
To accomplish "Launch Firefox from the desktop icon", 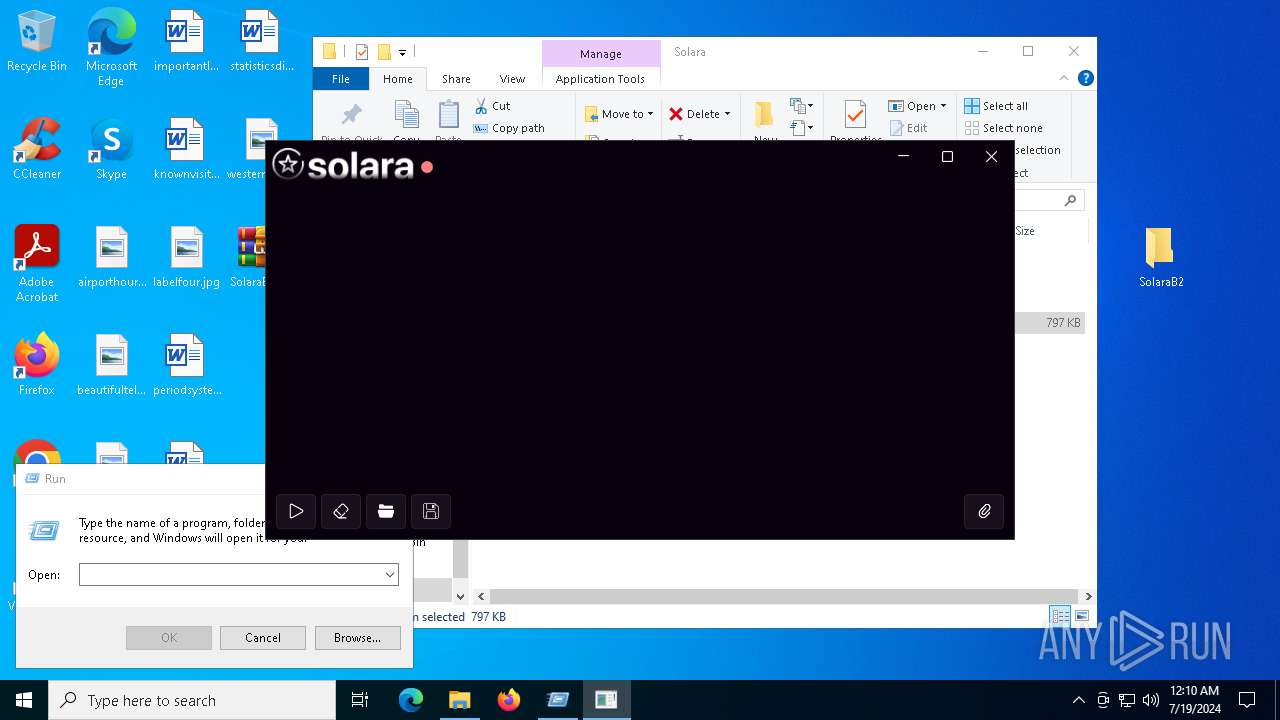I will pos(37,365).
